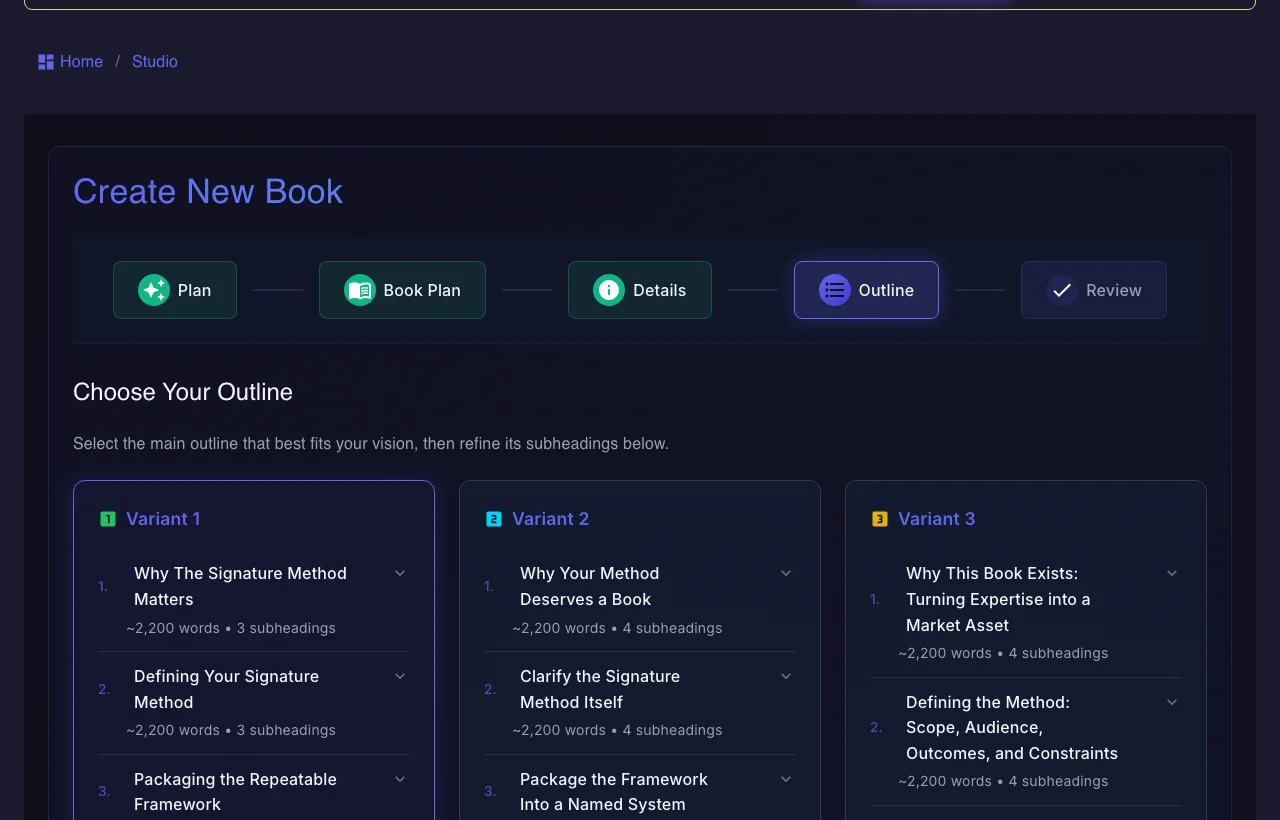This screenshot has width=1280, height=820.
Task: Click the open book icon on Book Plan step
Action: tap(360, 290)
